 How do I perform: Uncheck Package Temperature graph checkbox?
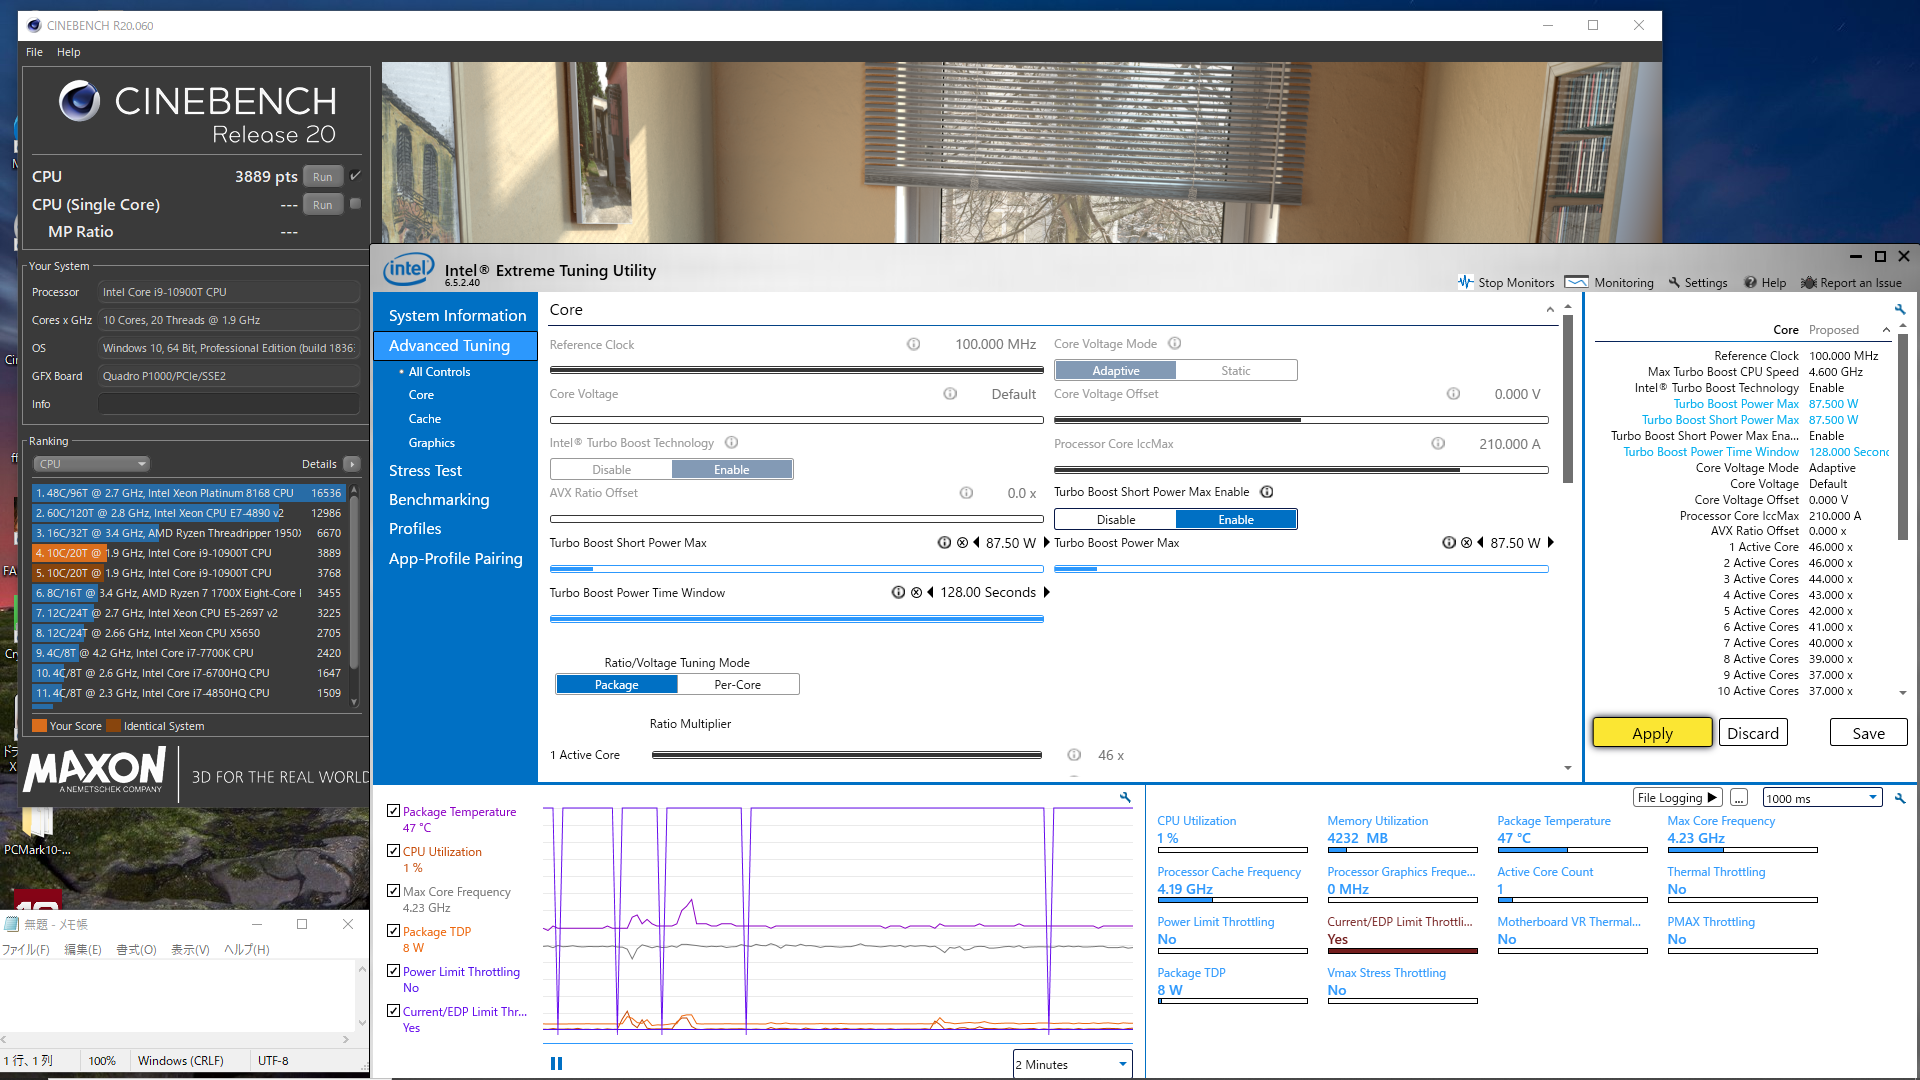click(x=393, y=811)
